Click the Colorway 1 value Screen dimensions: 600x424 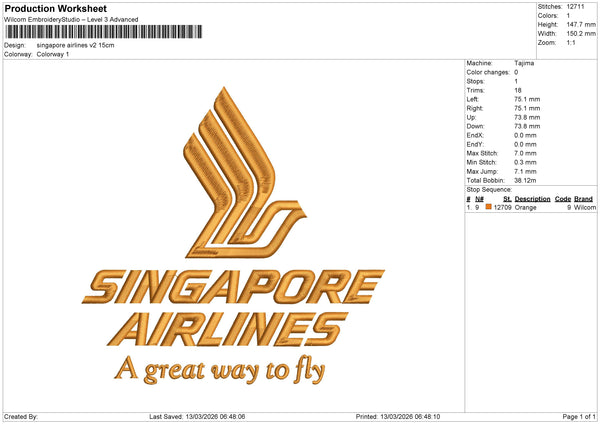[53, 54]
